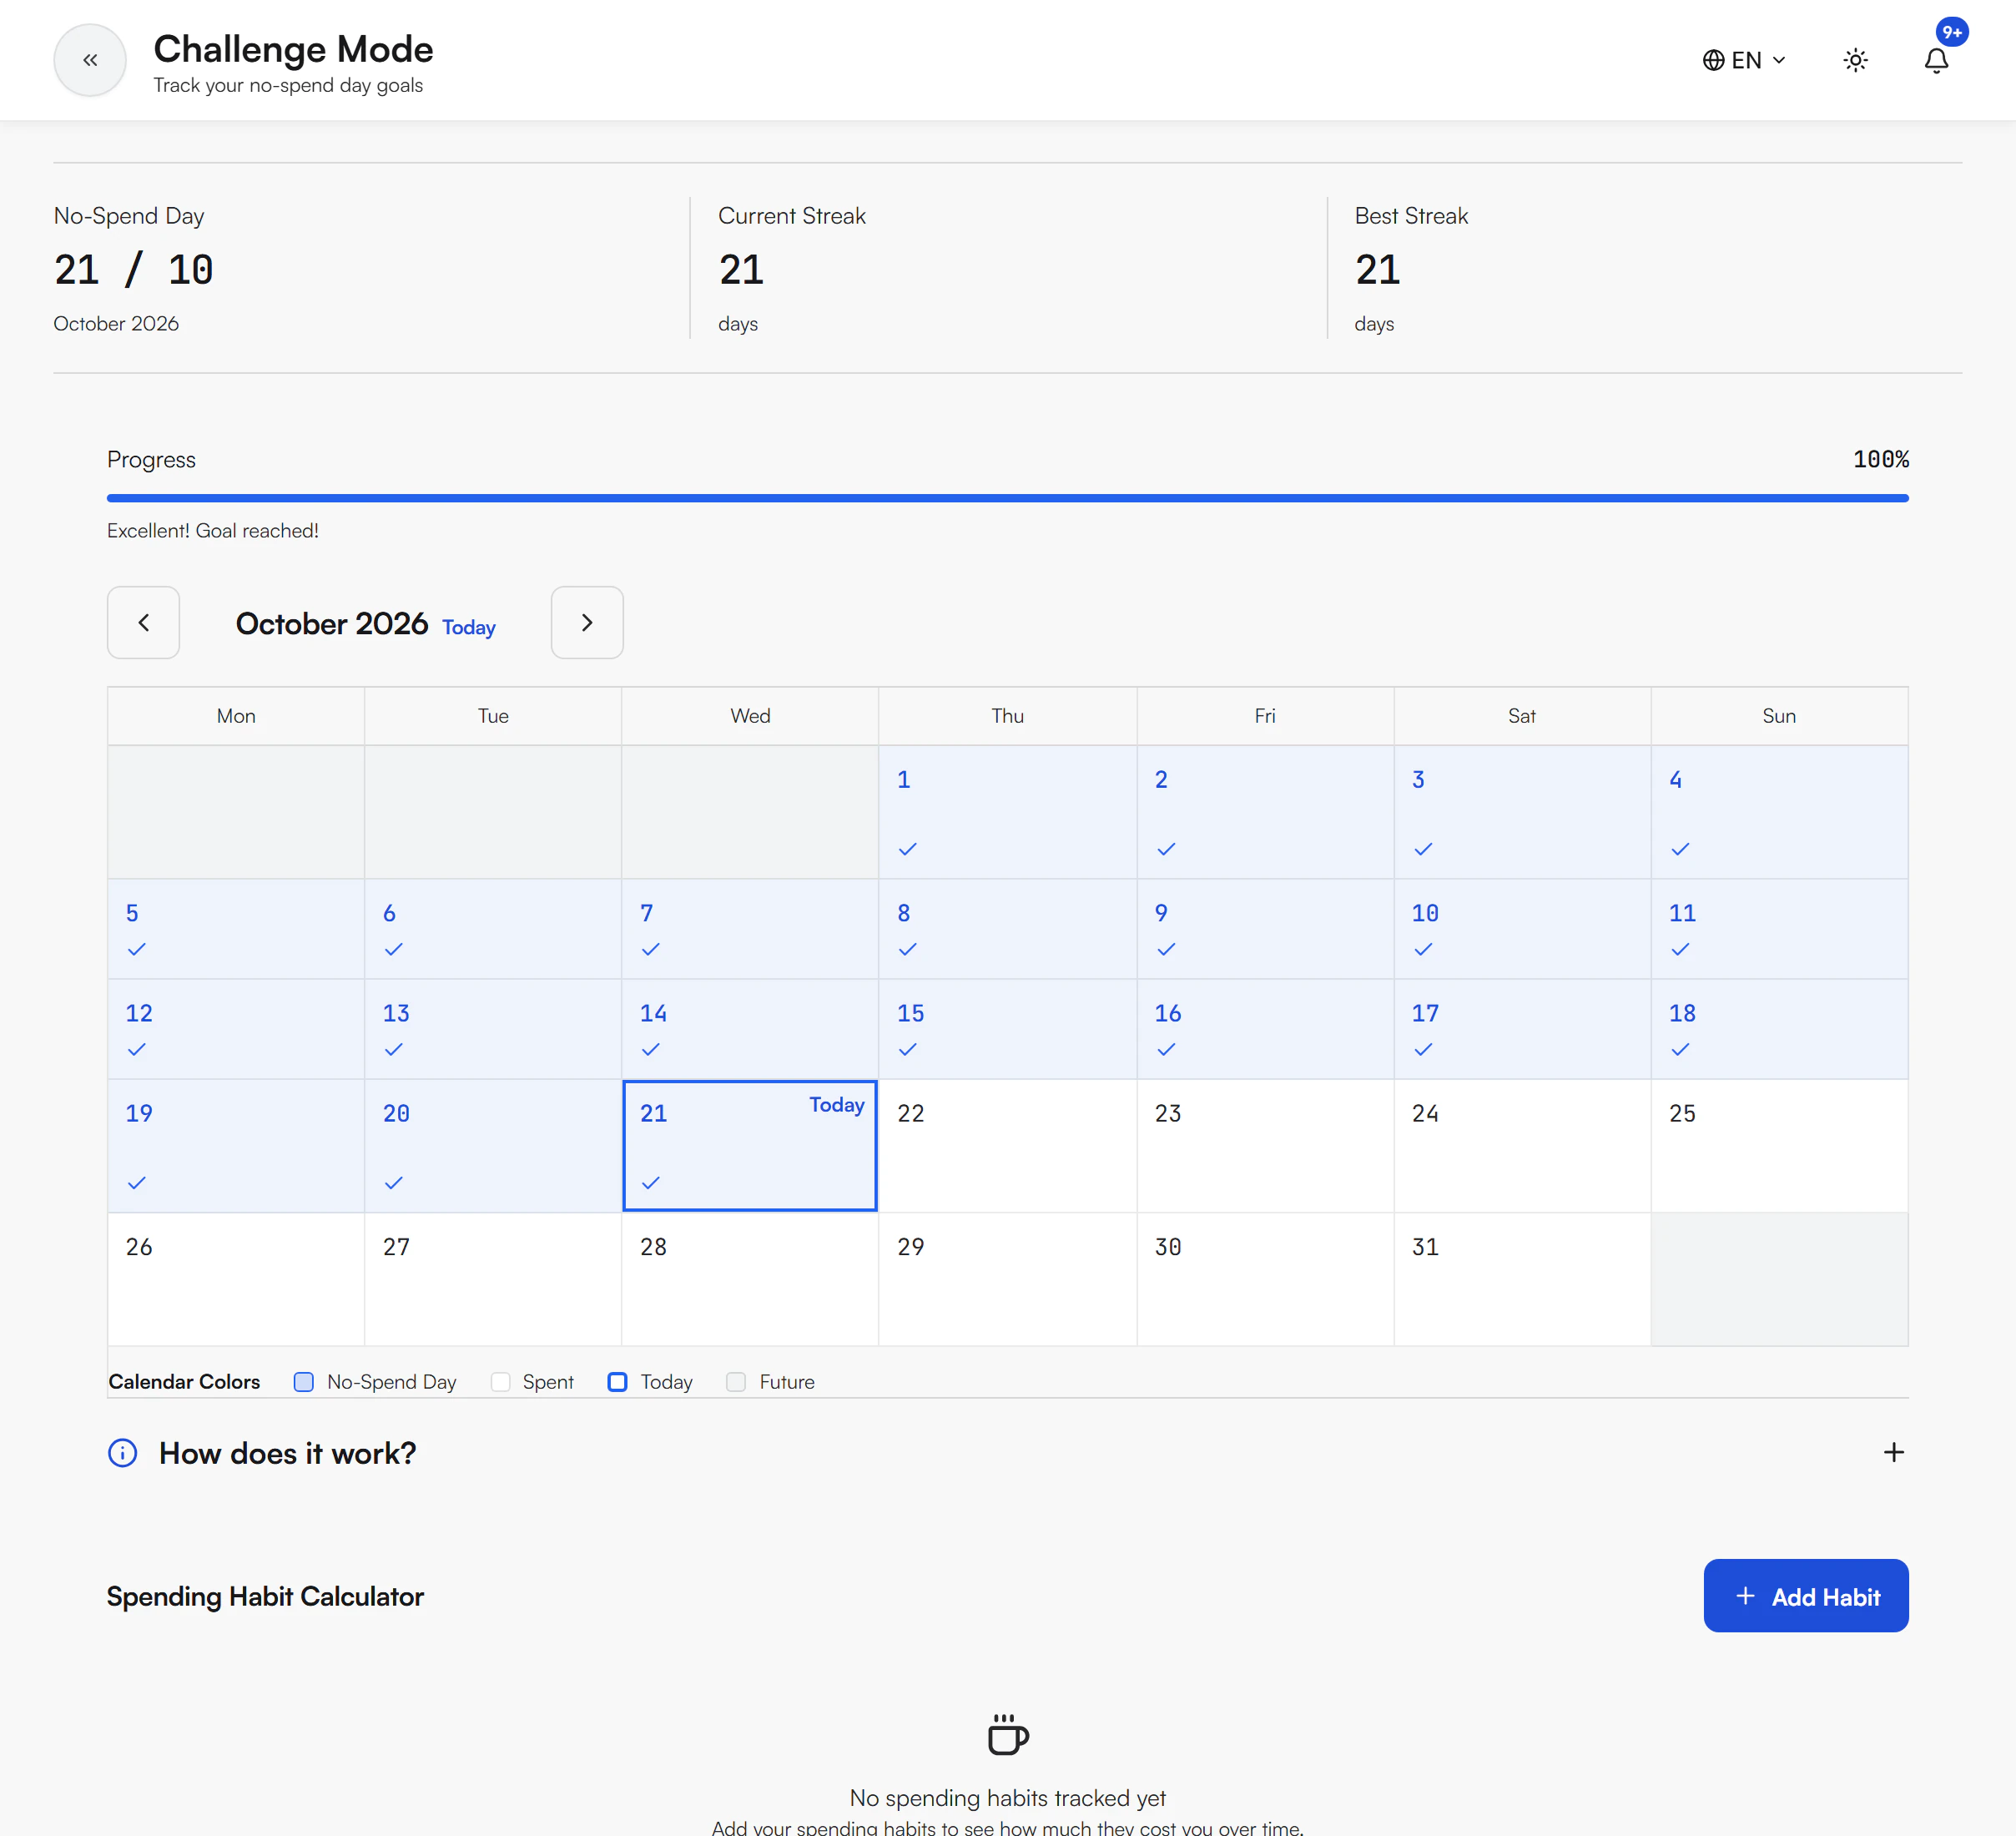Viewport: 2016px width, 1836px height.
Task: Click the 100% progress value
Action: (x=1880, y=459)
